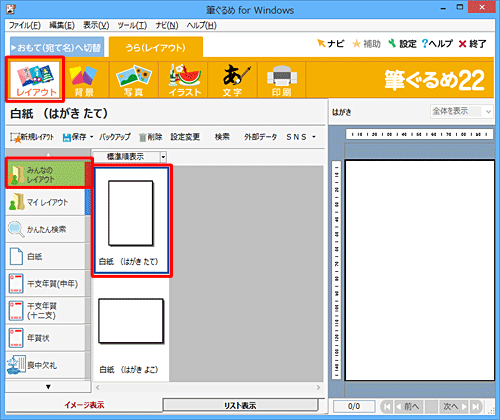Select 喪中欠礼 category in sidebar
Screen dimensions: 500x420
pos(45,365)
